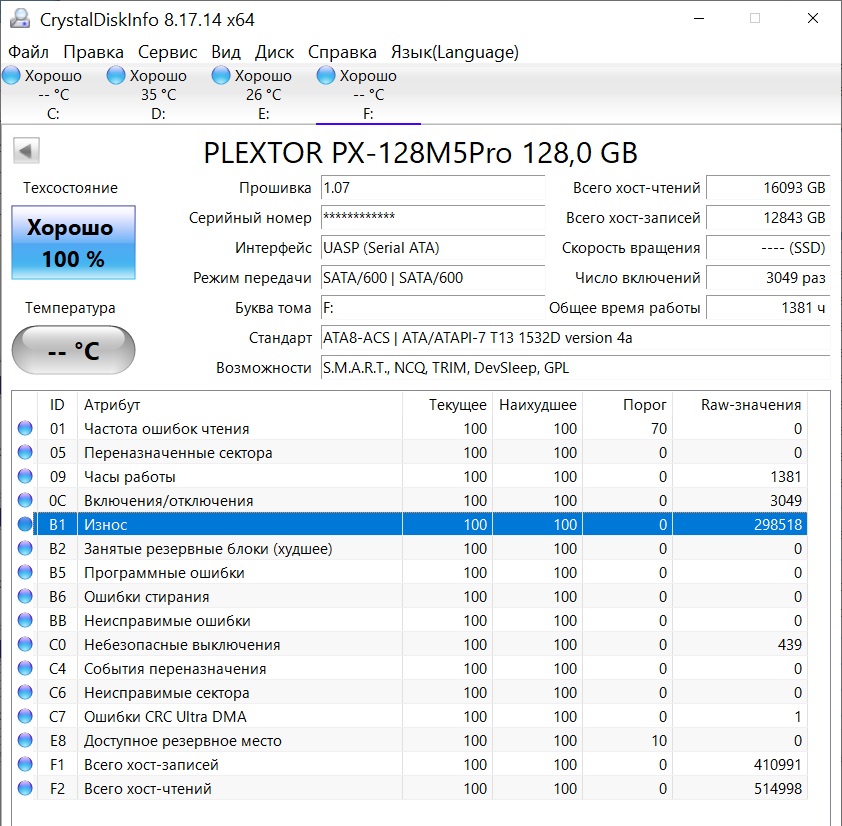Open the Диск menu
The image size is (842, 826).
point(274,52)
